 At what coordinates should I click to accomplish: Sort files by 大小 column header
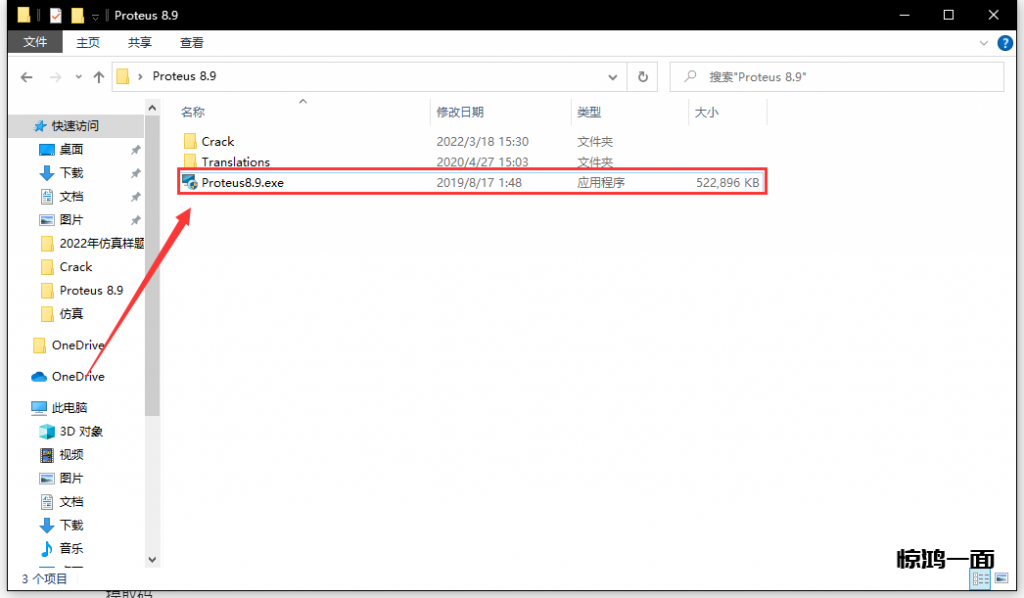click(x=706, y=112)
